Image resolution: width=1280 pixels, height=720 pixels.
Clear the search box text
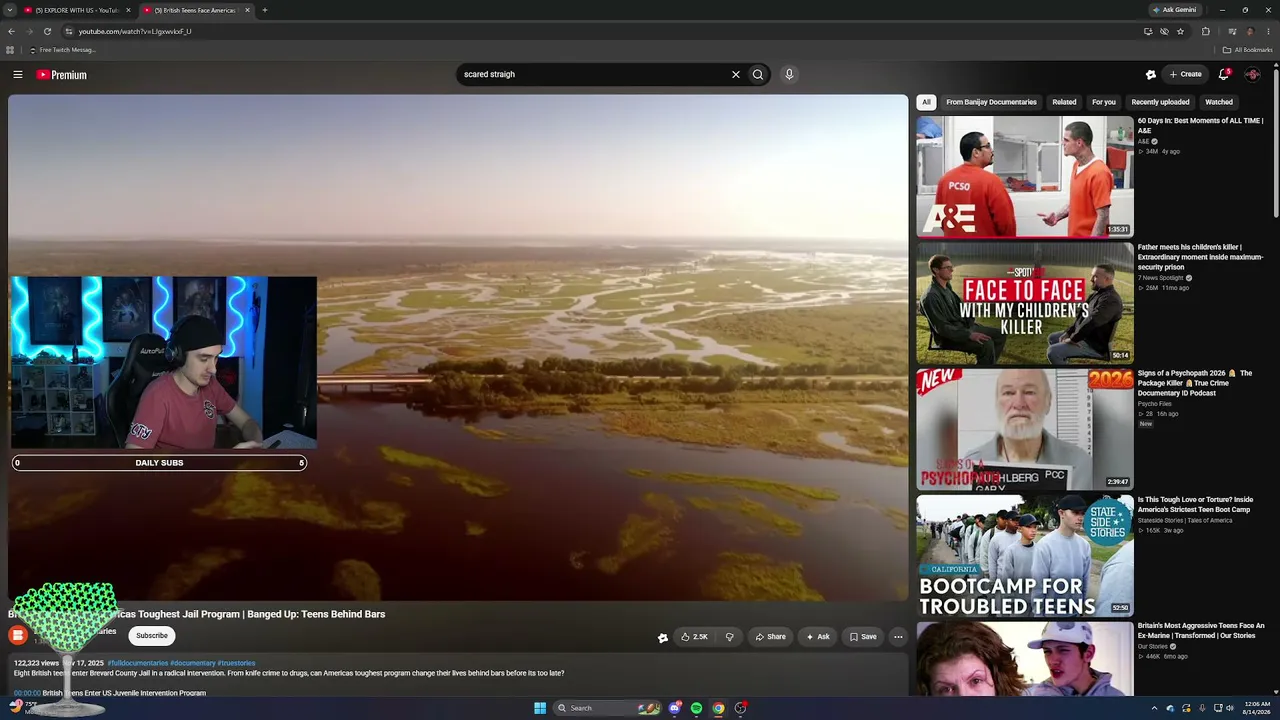tap(736, 74)
